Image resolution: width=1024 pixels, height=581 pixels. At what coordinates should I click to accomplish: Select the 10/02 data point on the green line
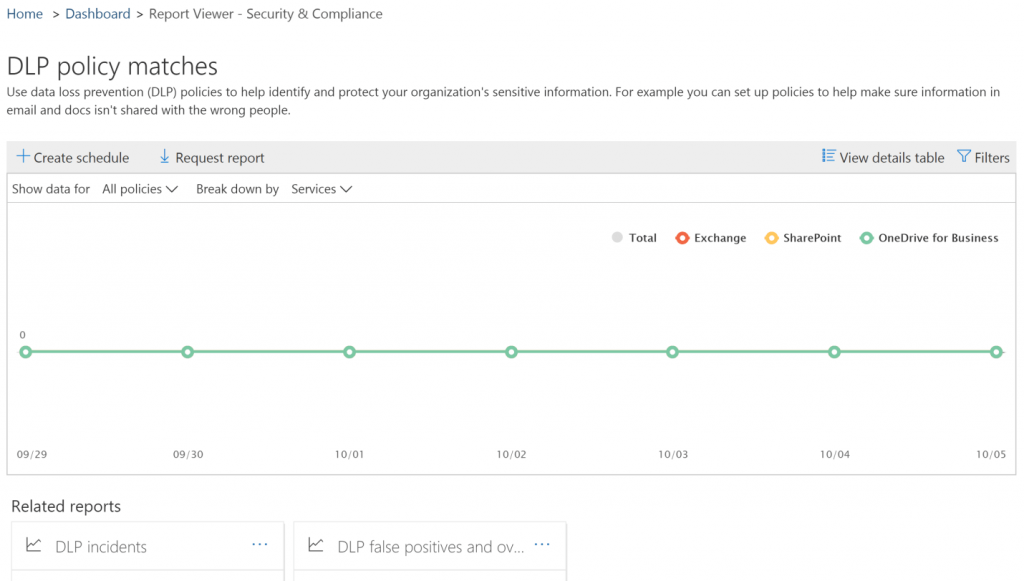(x=511, y=352)
